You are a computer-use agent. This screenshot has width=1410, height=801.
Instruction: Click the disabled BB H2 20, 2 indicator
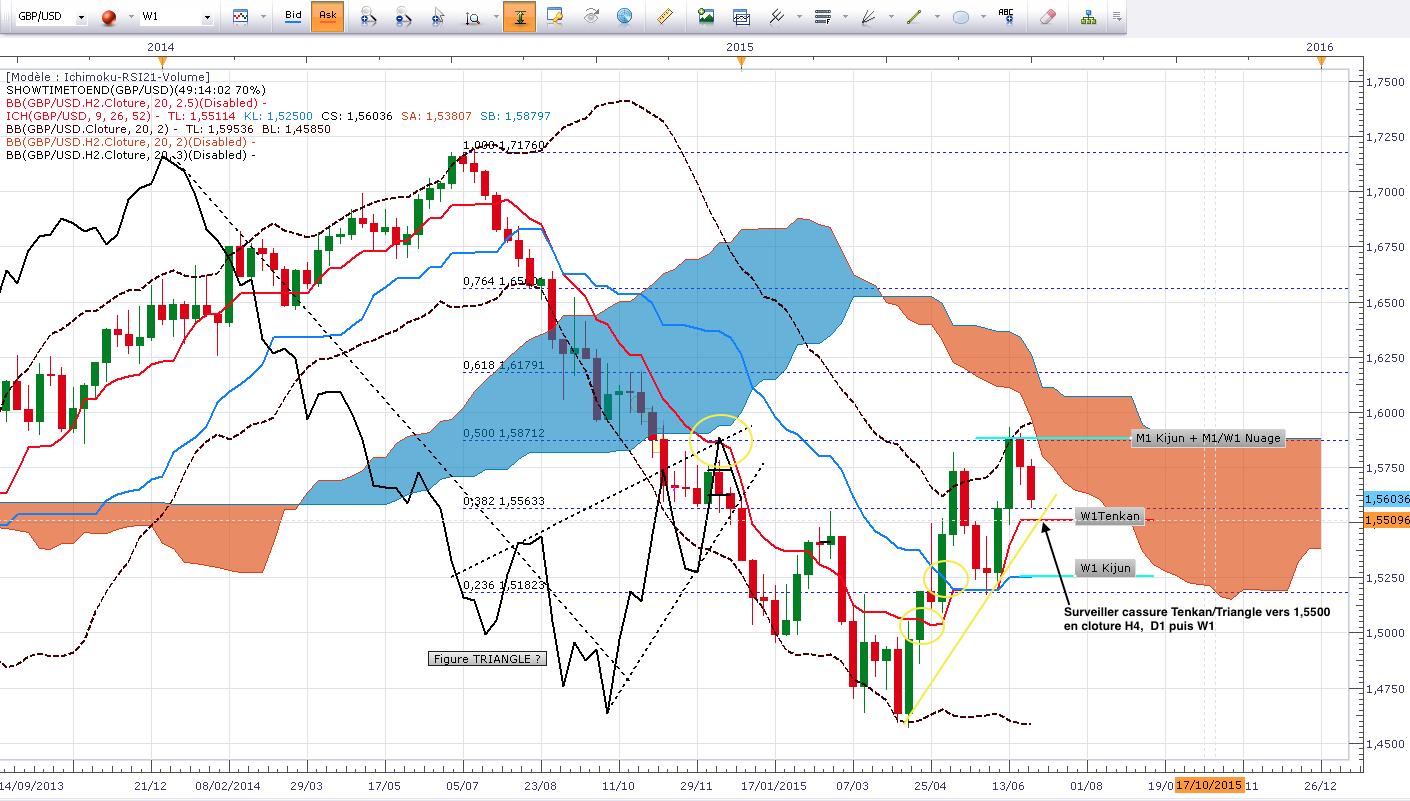(130, 141)
